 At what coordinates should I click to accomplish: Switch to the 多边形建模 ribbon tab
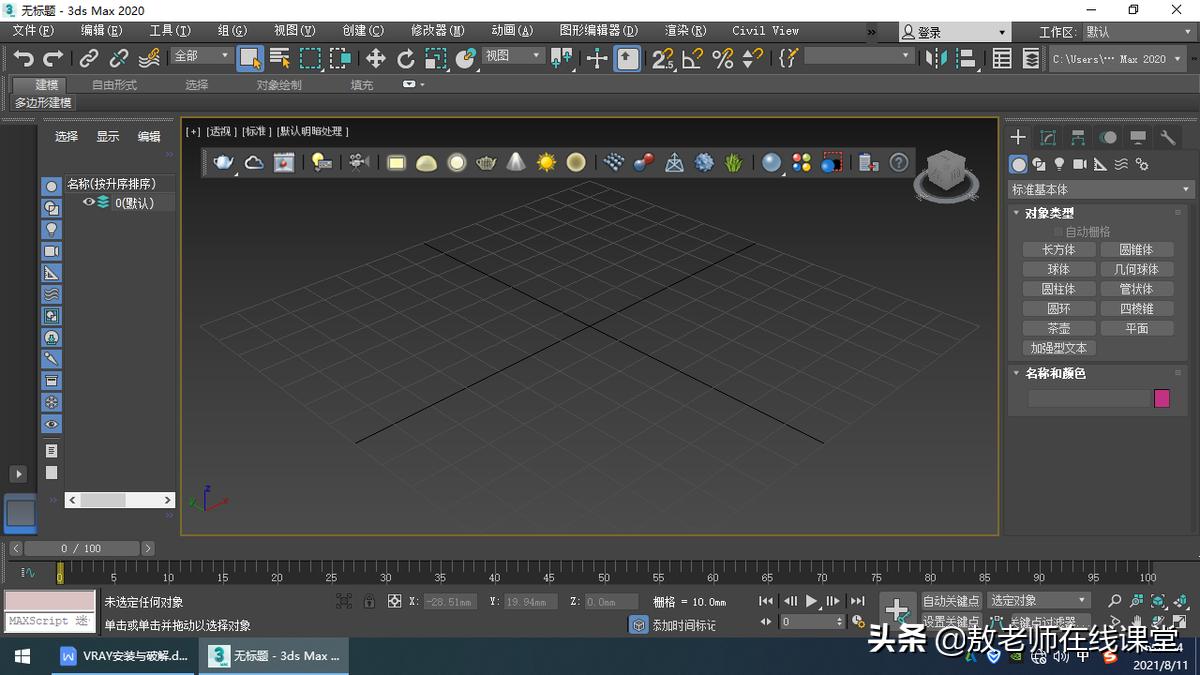click(43, 102)
